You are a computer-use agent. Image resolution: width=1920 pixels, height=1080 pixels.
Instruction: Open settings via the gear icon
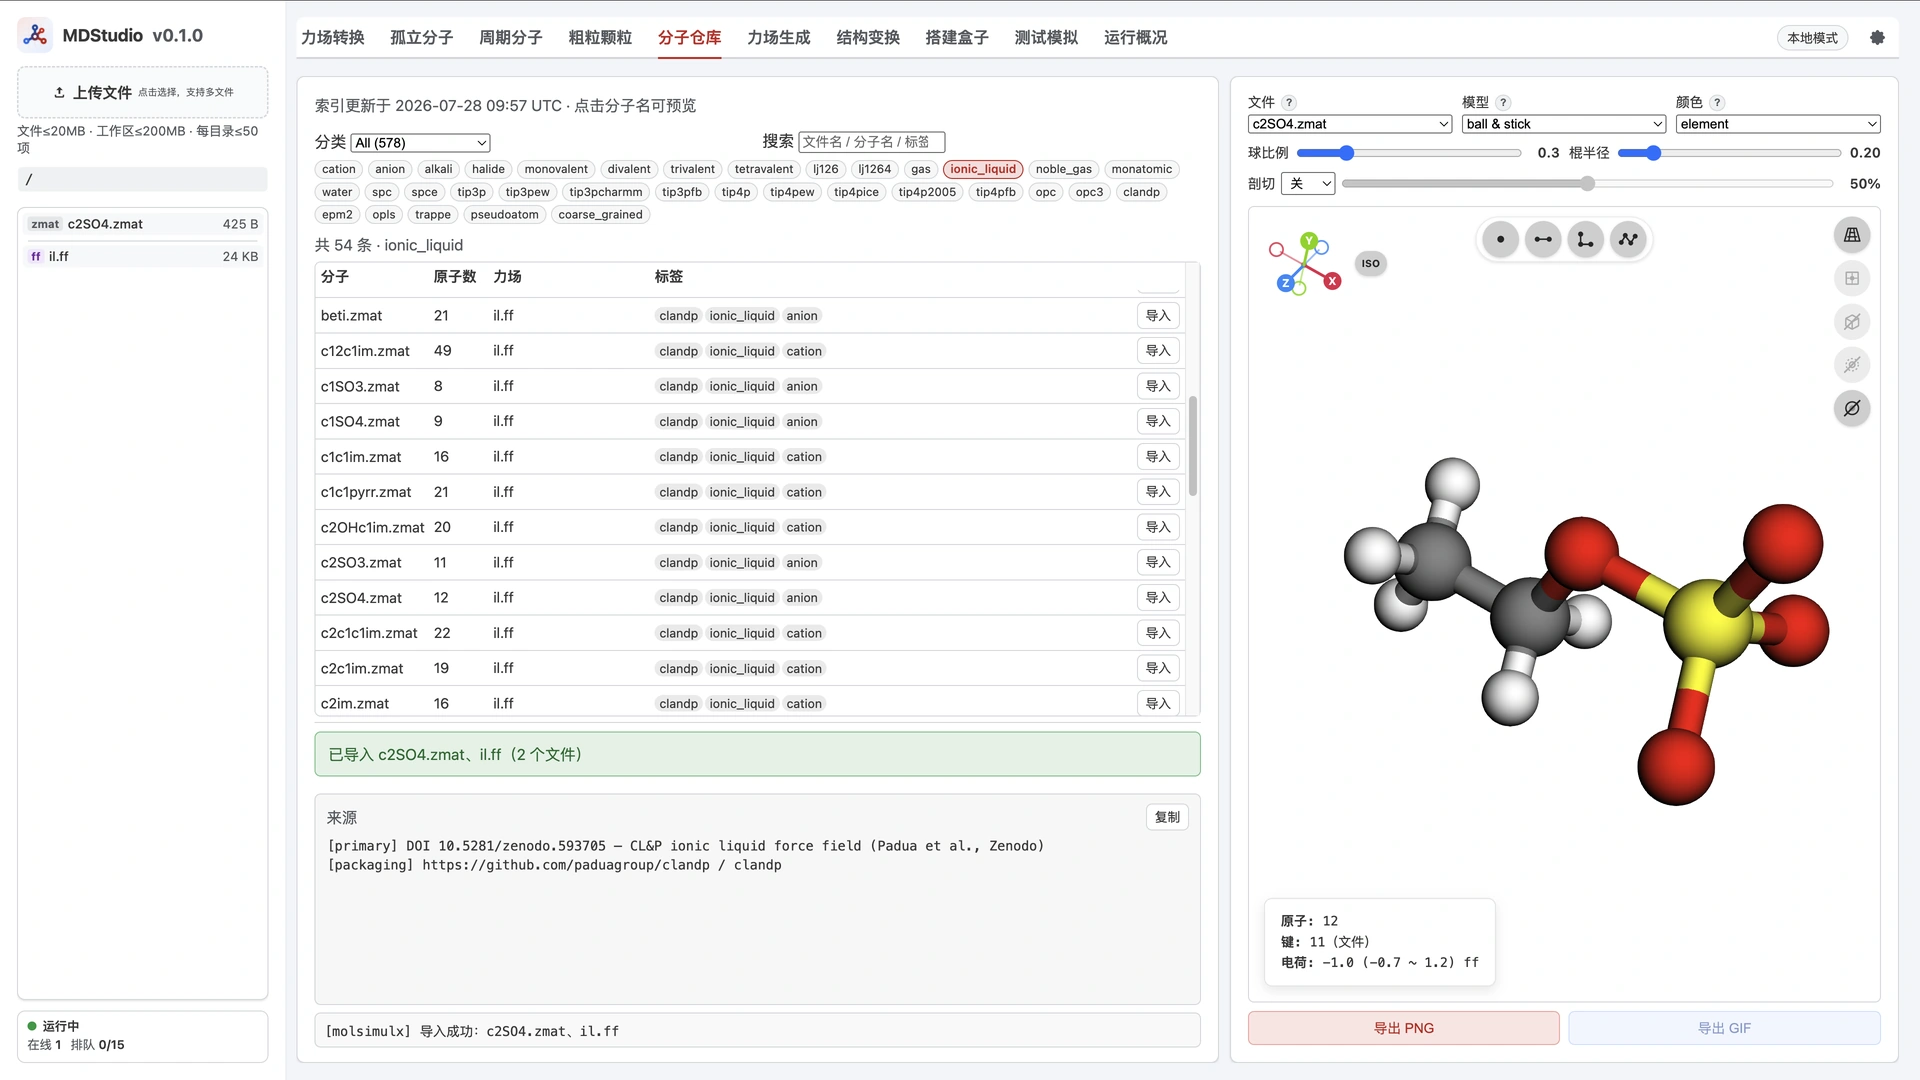coord(1877,37)
